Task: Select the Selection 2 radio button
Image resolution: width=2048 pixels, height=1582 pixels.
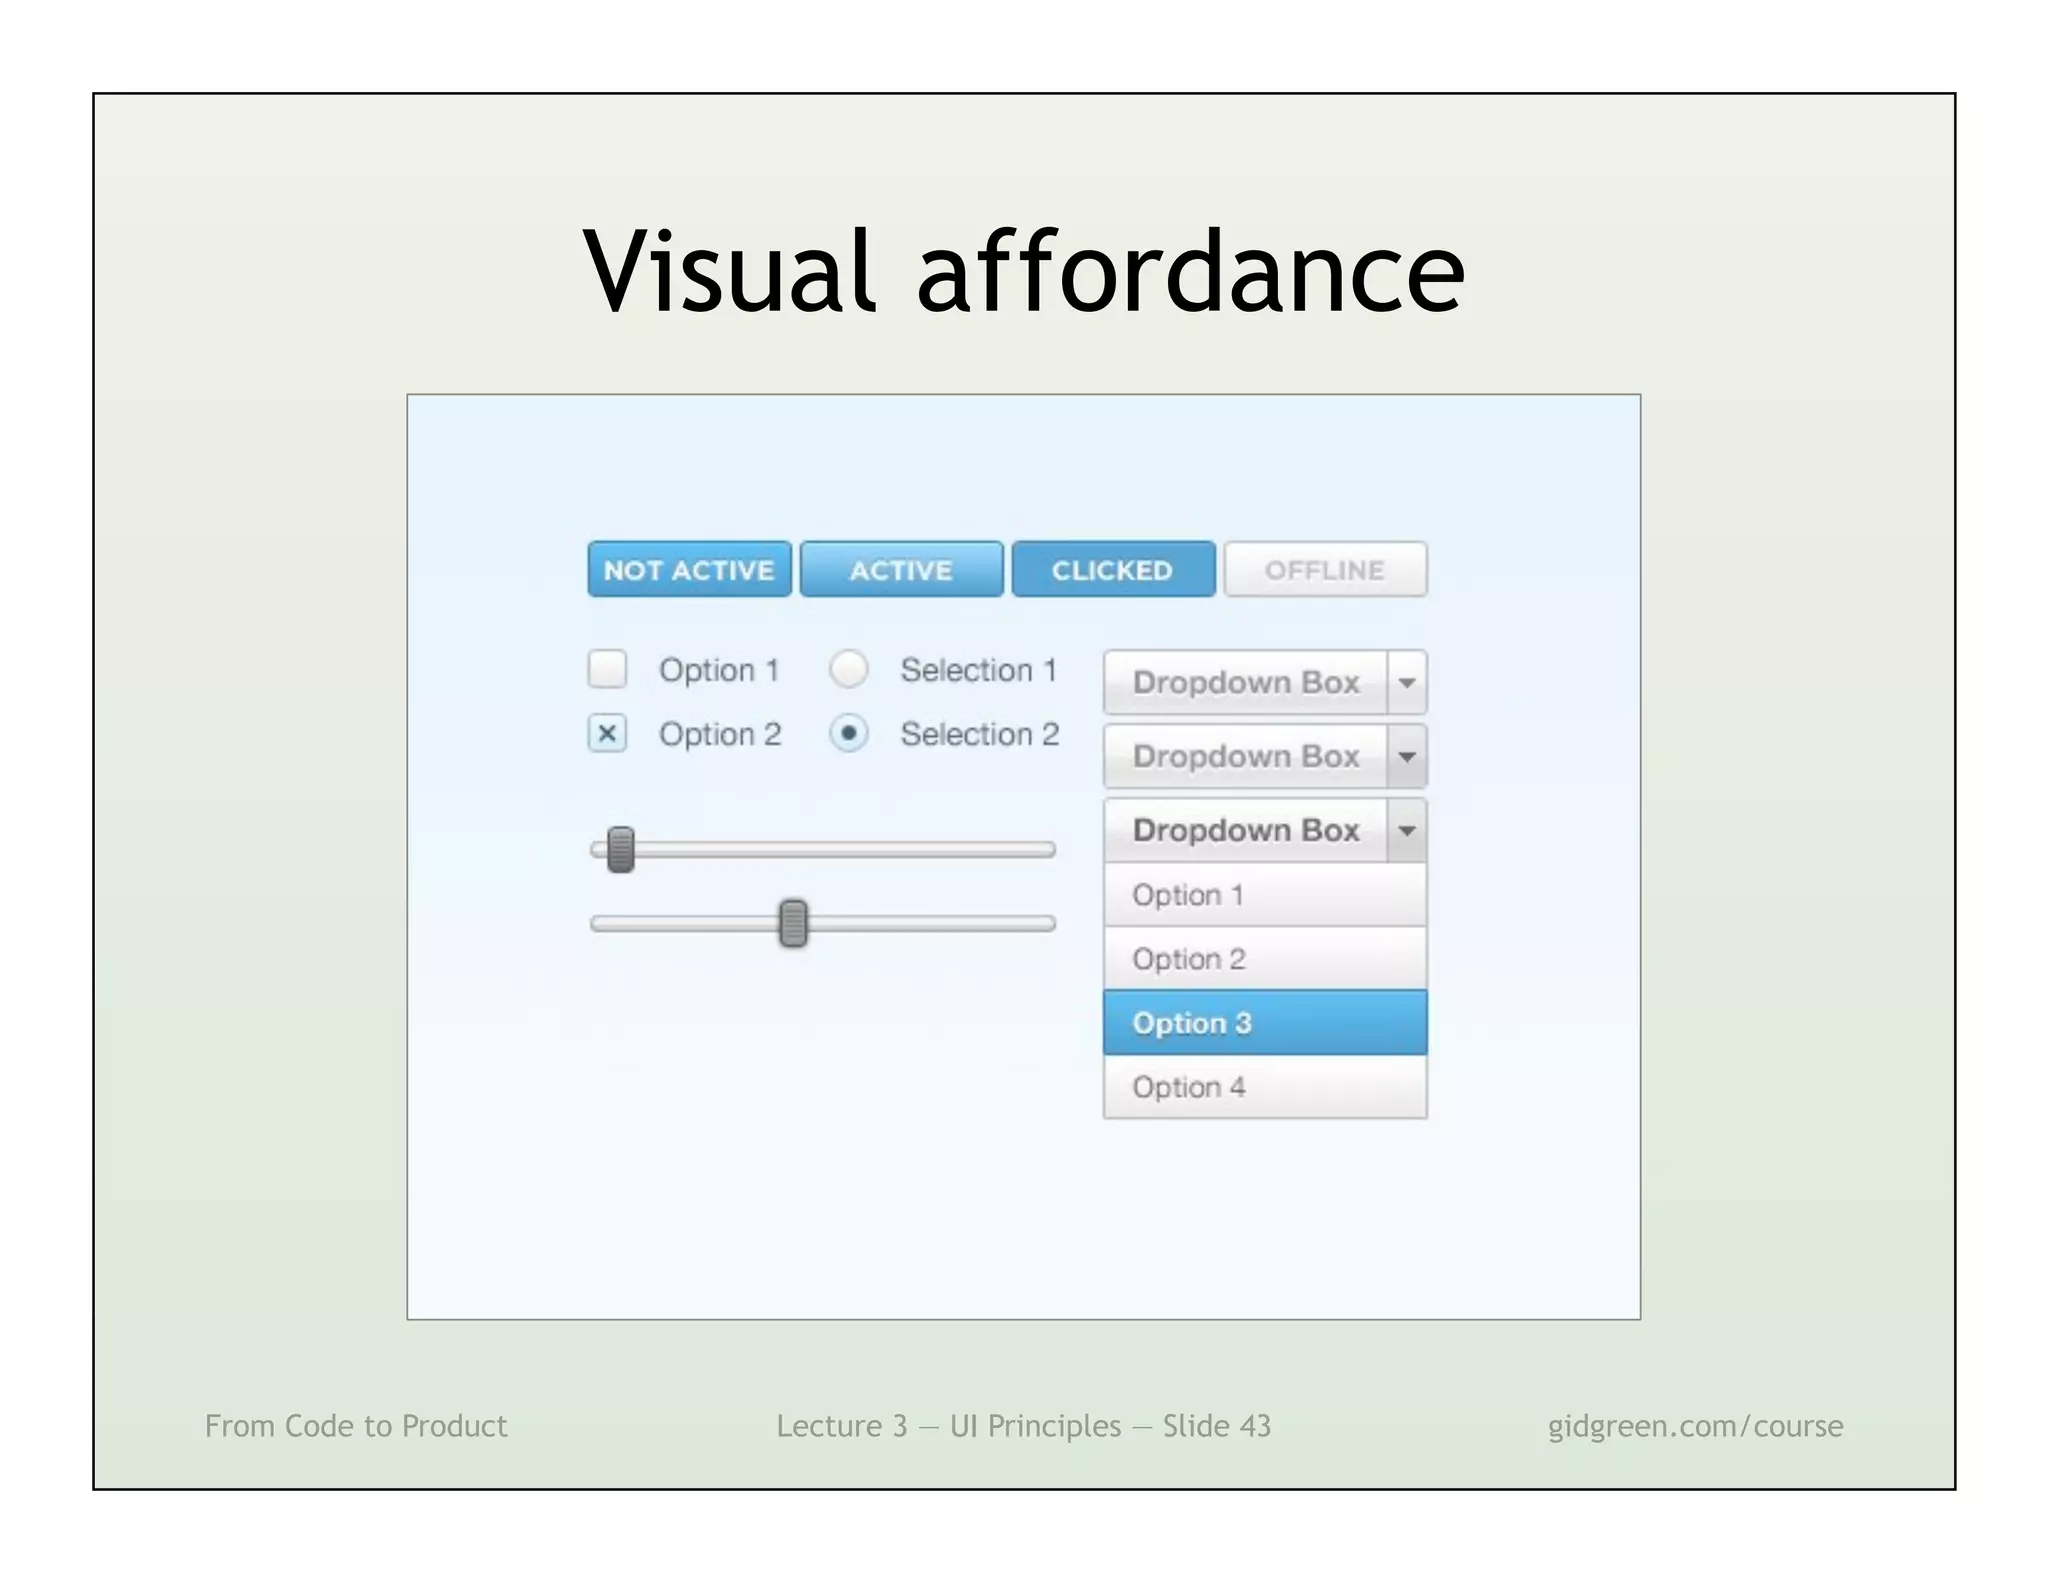Action: coord(849,733)
